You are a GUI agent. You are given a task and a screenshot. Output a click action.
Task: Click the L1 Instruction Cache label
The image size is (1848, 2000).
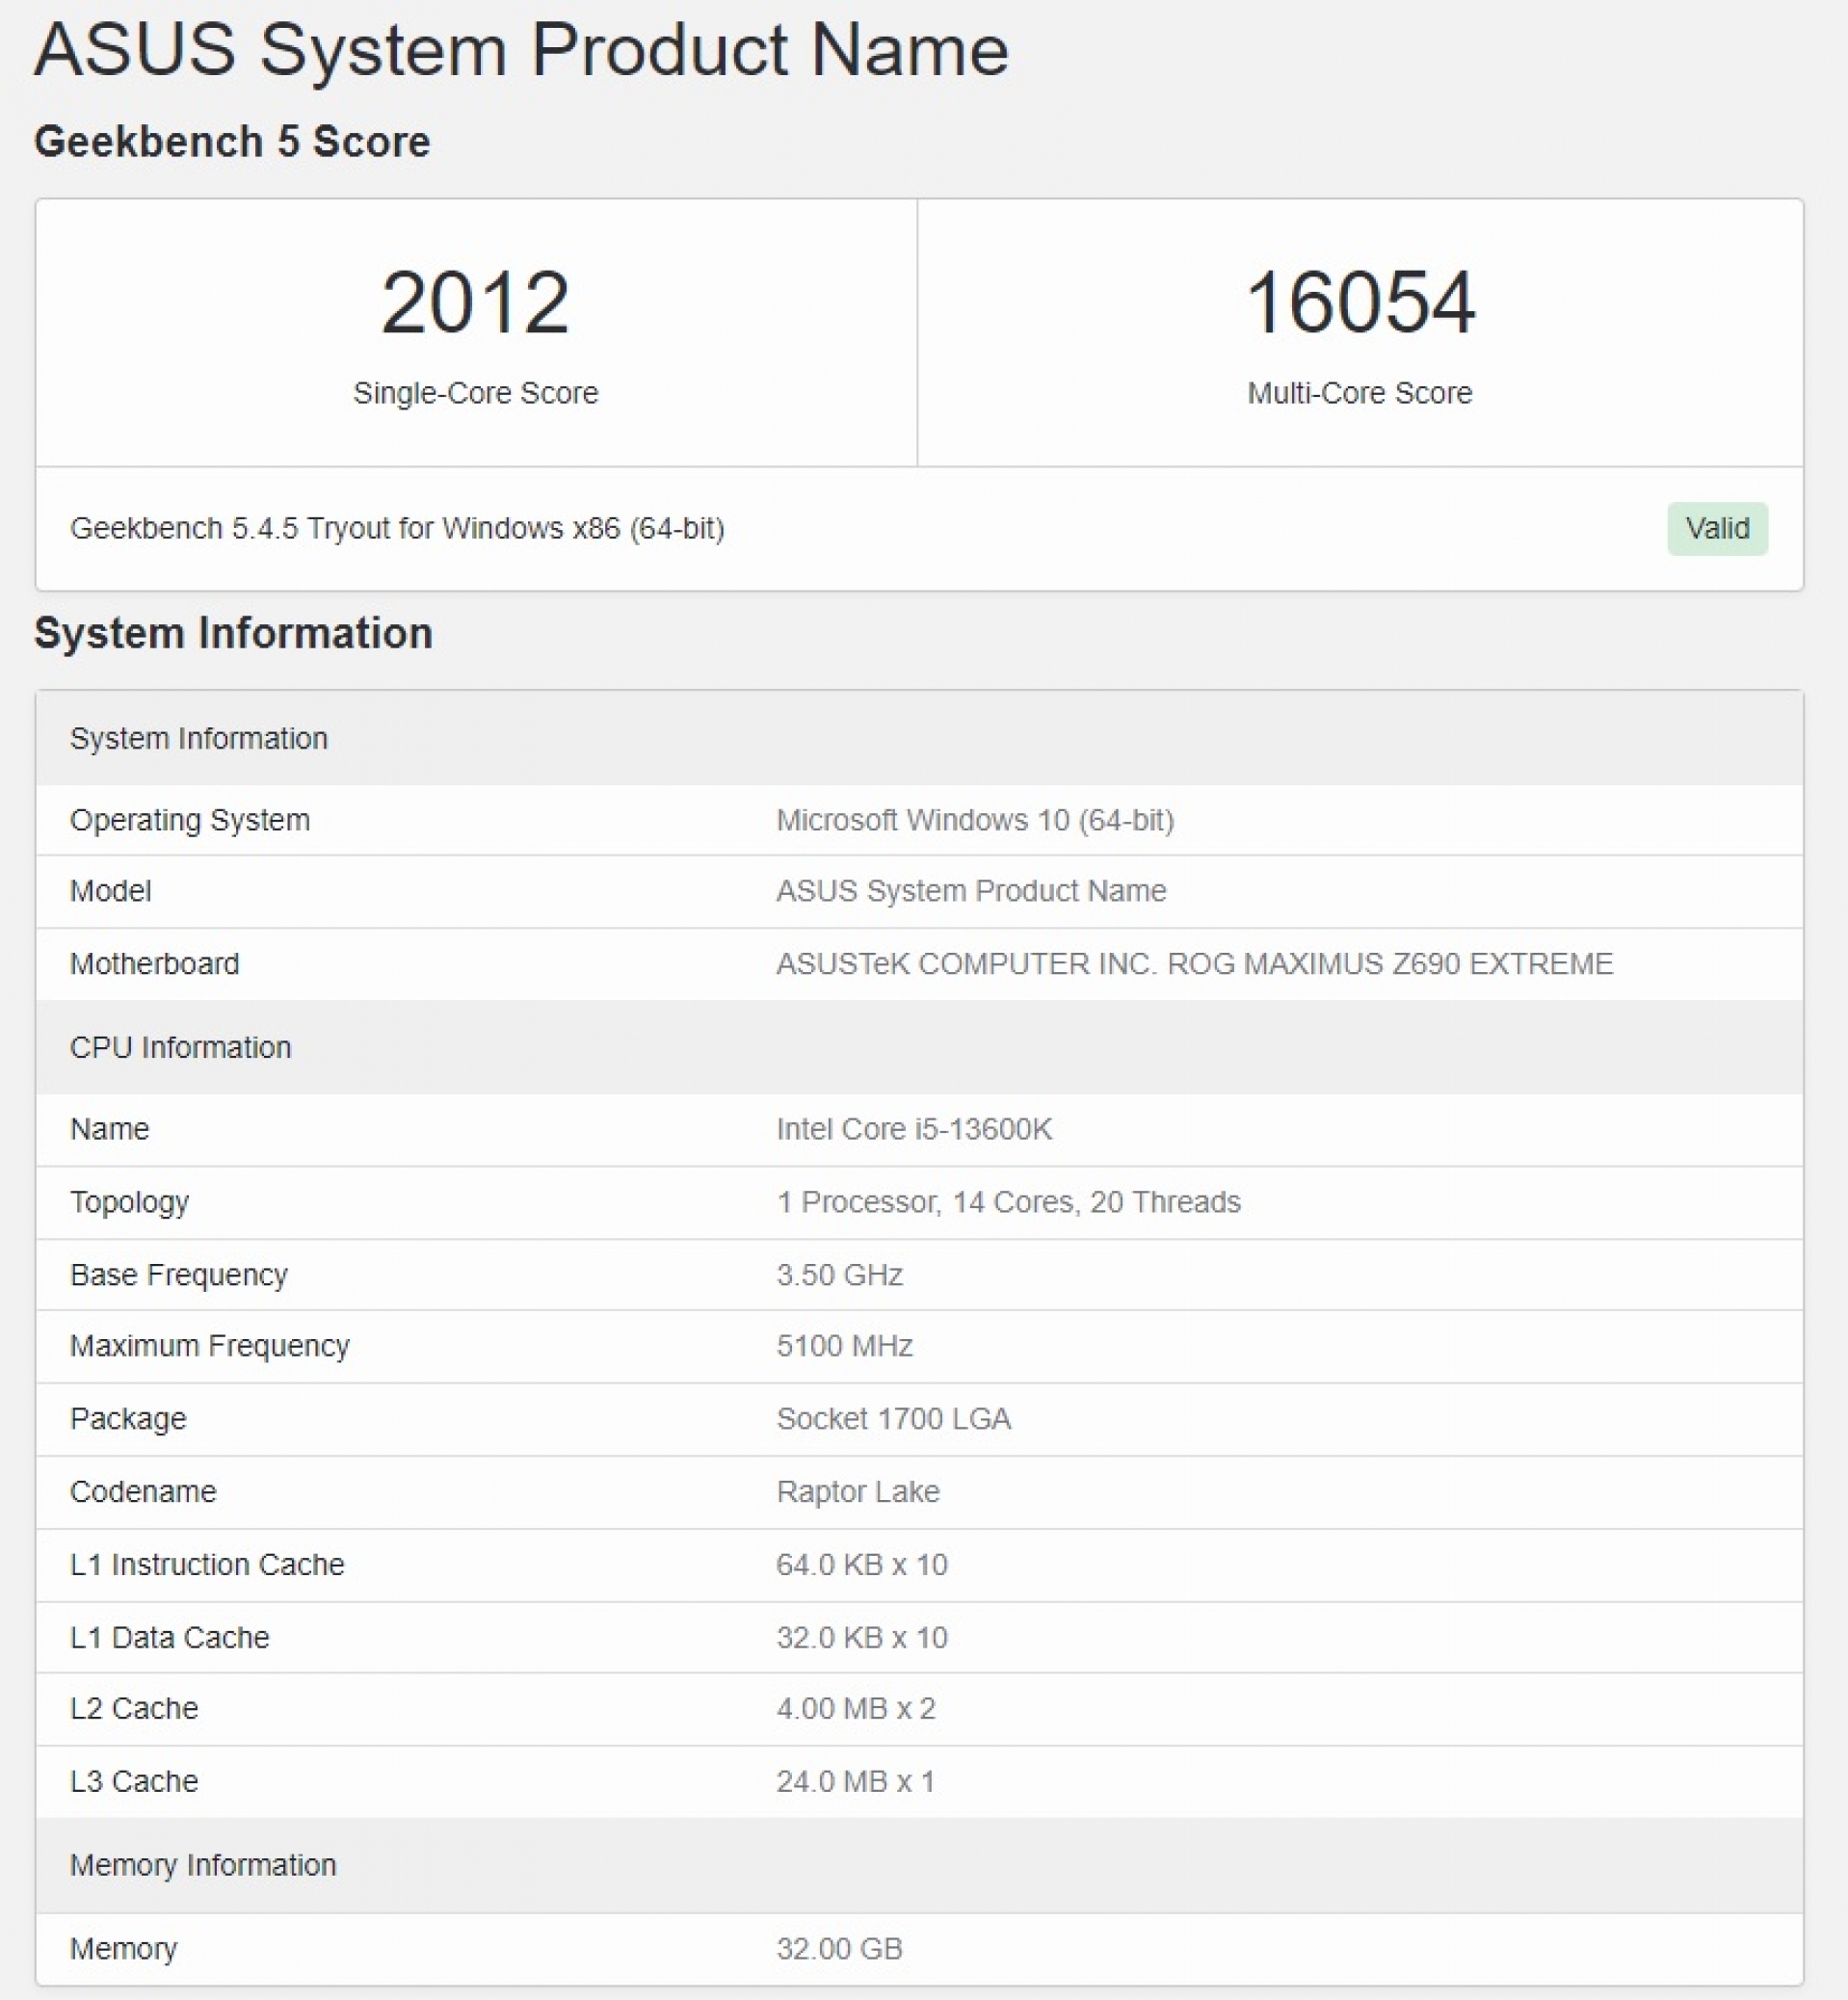point(207,1565)
